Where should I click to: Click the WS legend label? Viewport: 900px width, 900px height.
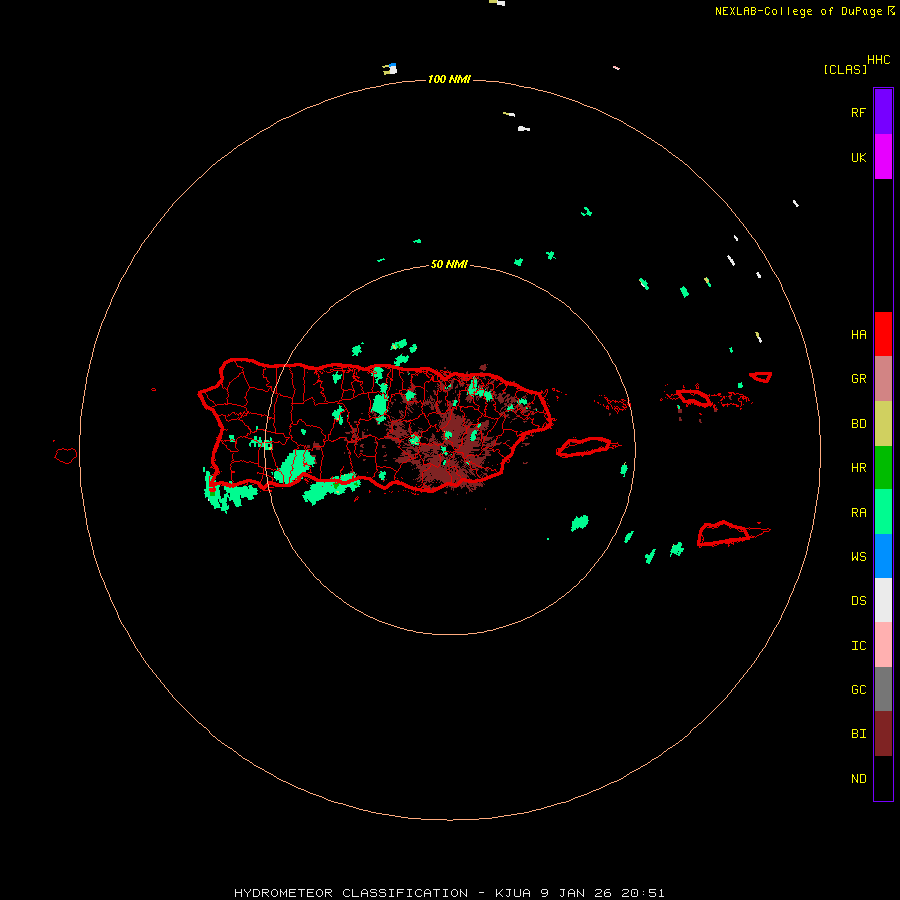tap(858, 557)
